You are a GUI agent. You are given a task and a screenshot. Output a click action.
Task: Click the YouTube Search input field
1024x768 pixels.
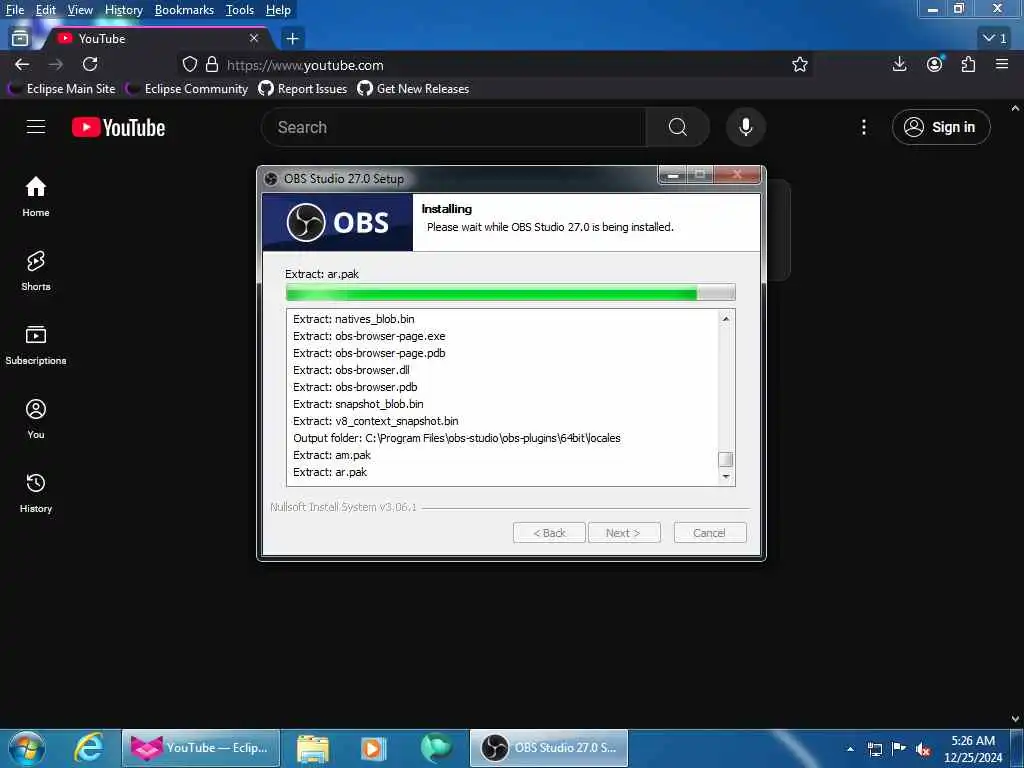tap(454, 127)
